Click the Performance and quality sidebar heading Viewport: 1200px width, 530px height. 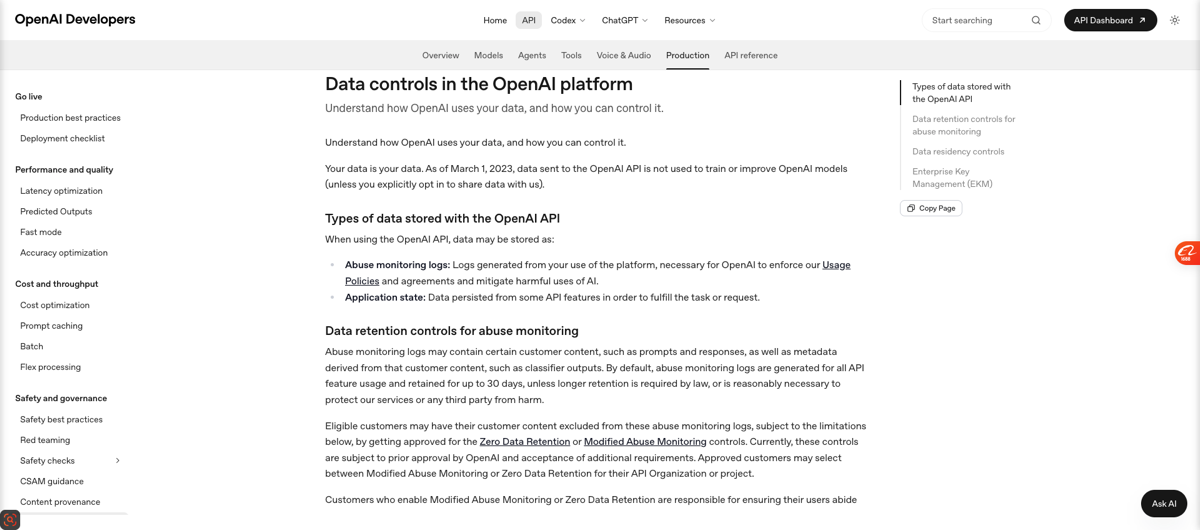tap(64, 170)
